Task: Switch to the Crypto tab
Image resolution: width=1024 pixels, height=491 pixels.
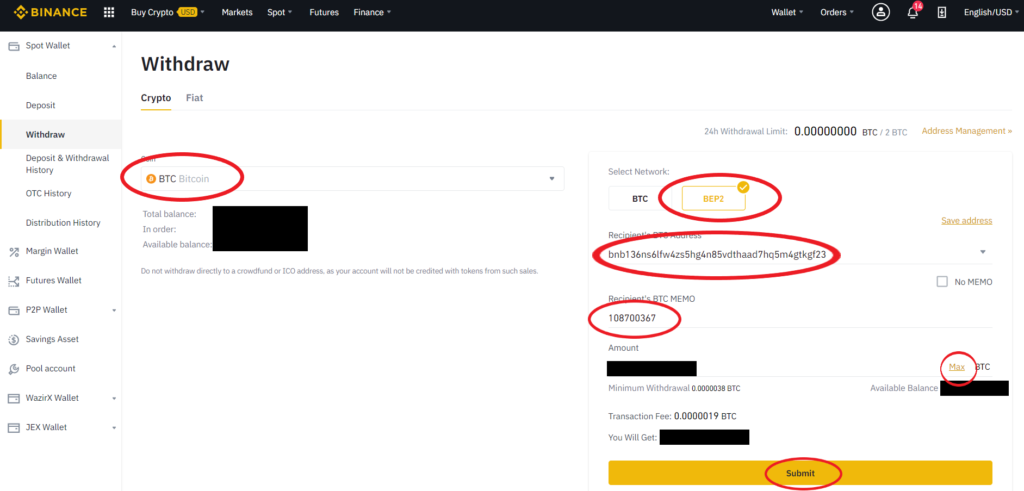Action: (x=156, y=98)
